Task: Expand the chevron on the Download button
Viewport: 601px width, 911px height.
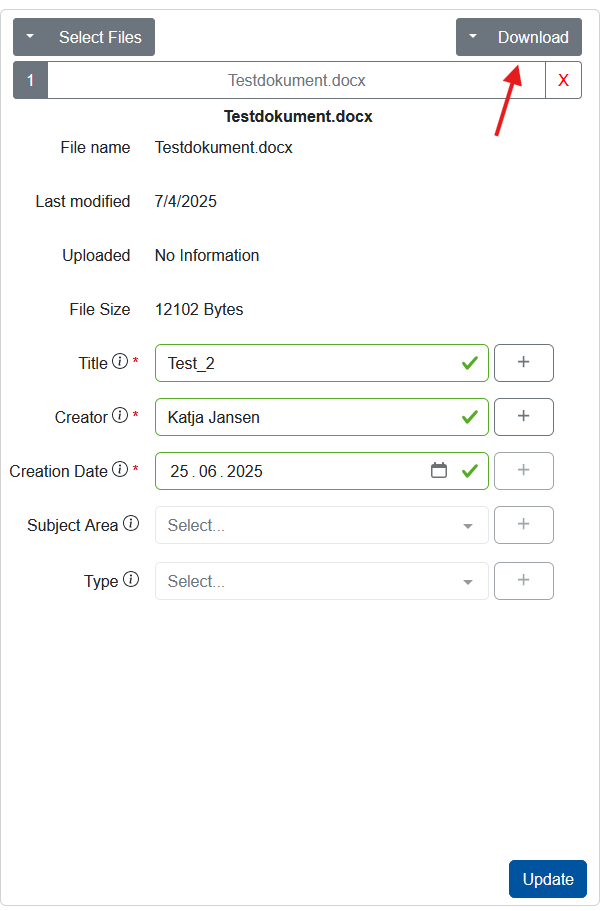Action: coord(473,36)
